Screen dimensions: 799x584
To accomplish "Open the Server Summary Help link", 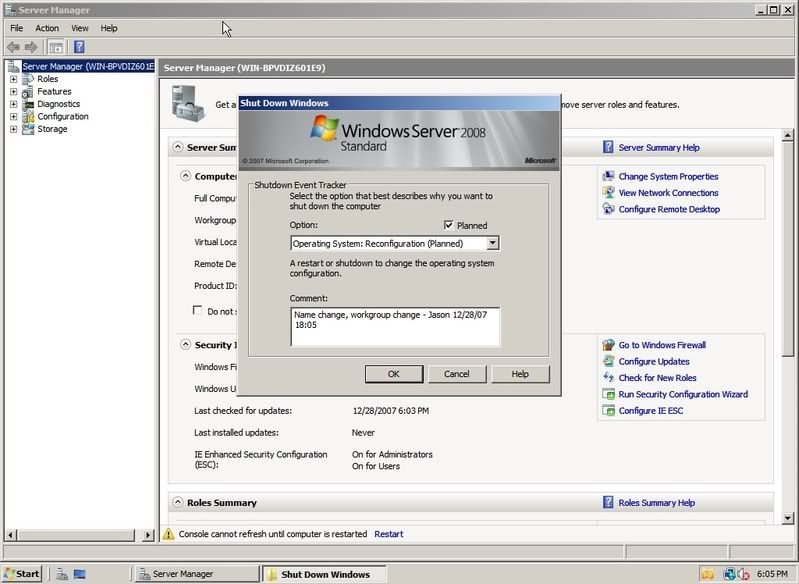I will click(659, 147).
